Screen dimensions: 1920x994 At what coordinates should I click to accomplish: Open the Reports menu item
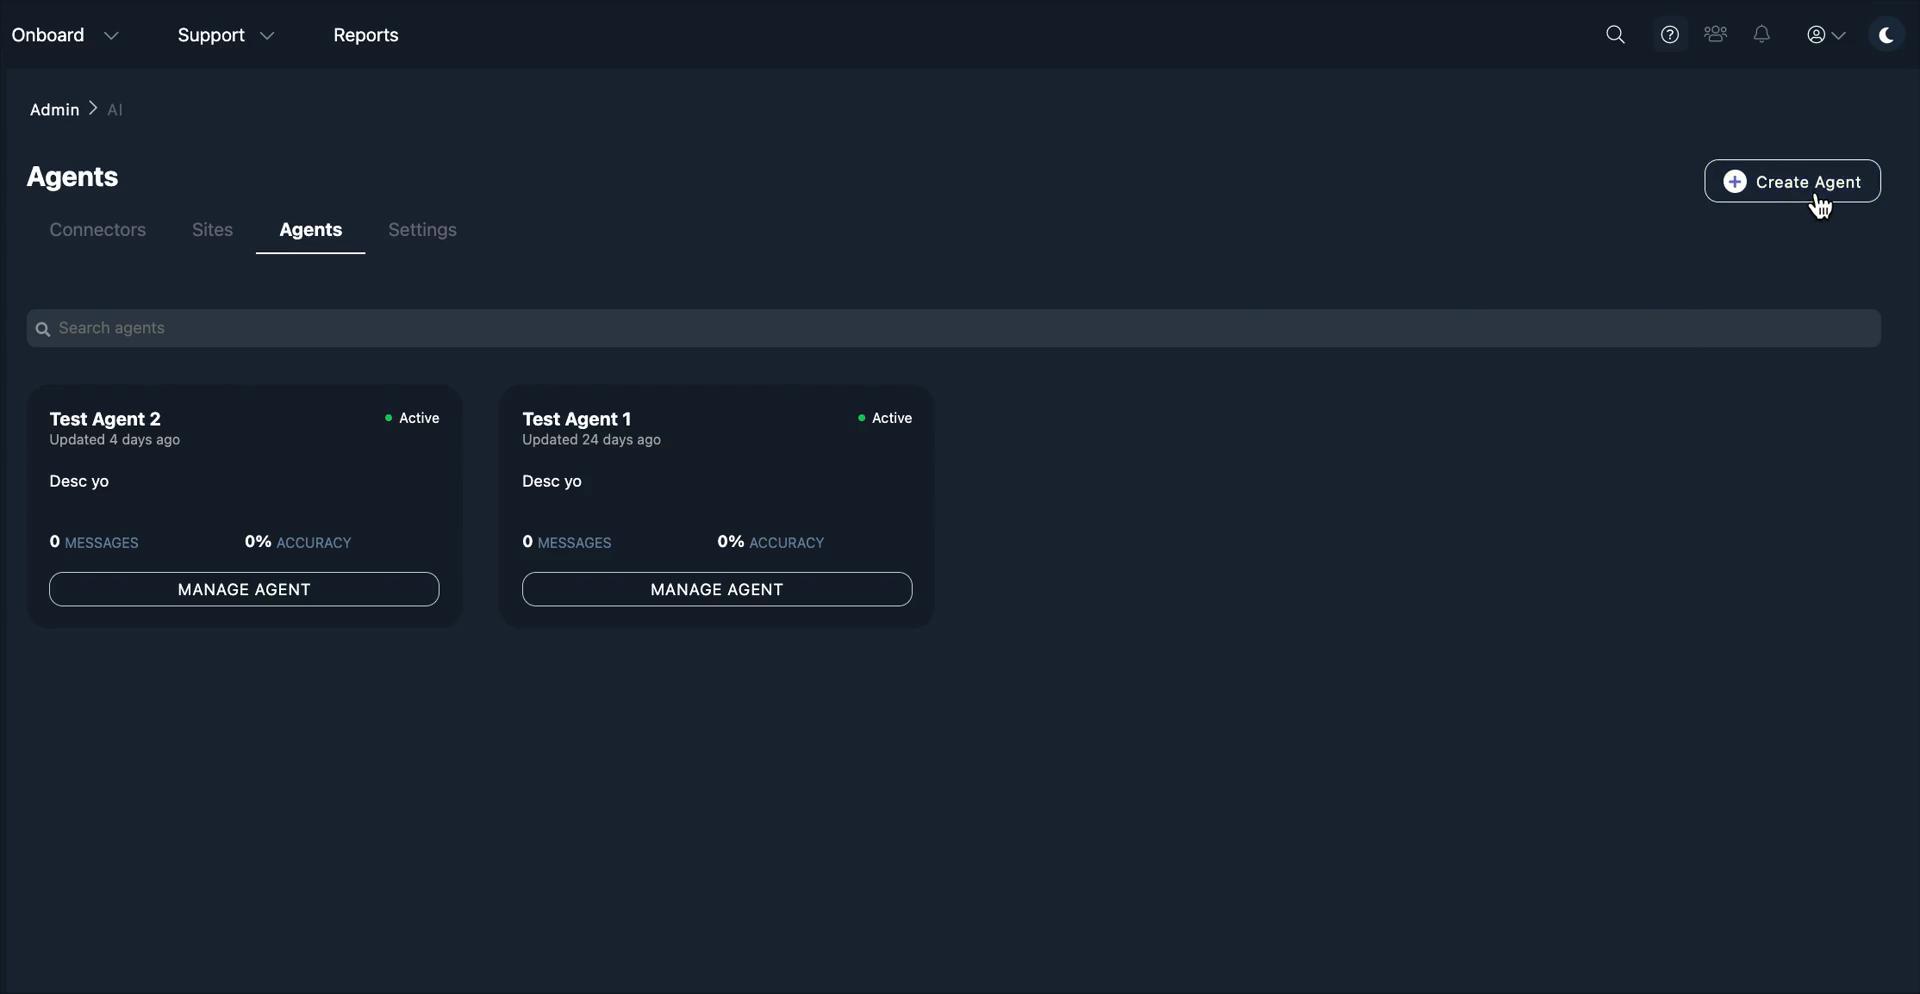pos(366,35)
